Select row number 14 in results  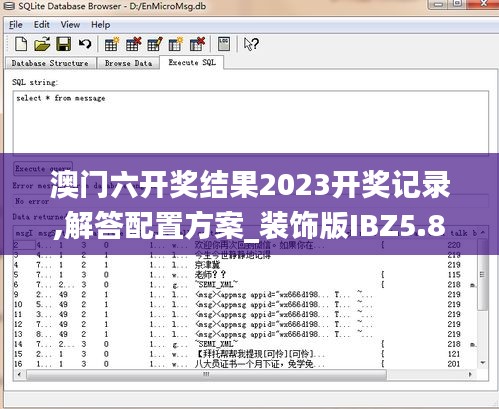[x=18, y=344]
